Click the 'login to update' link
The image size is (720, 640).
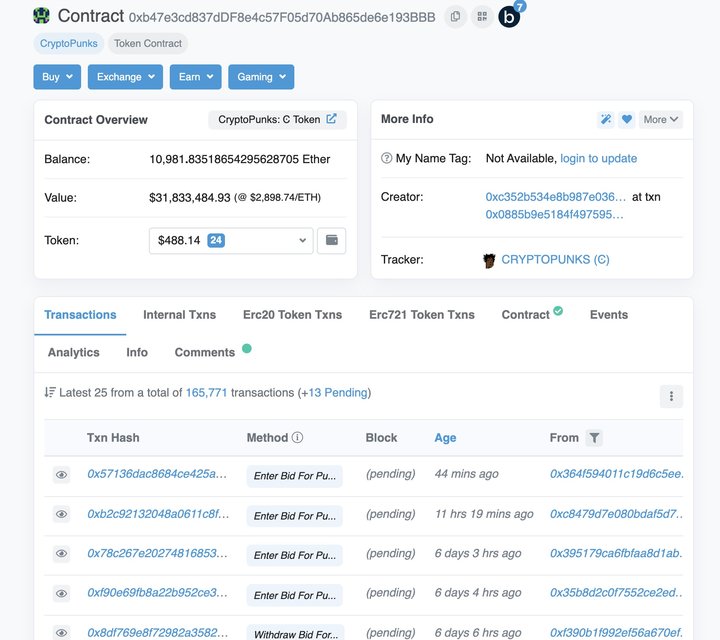coord(598,159)
